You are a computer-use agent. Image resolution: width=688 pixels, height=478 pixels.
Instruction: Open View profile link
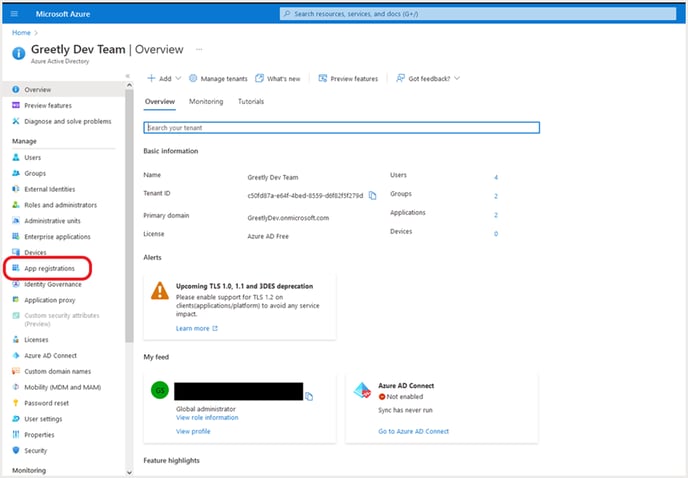coord(193,431)
